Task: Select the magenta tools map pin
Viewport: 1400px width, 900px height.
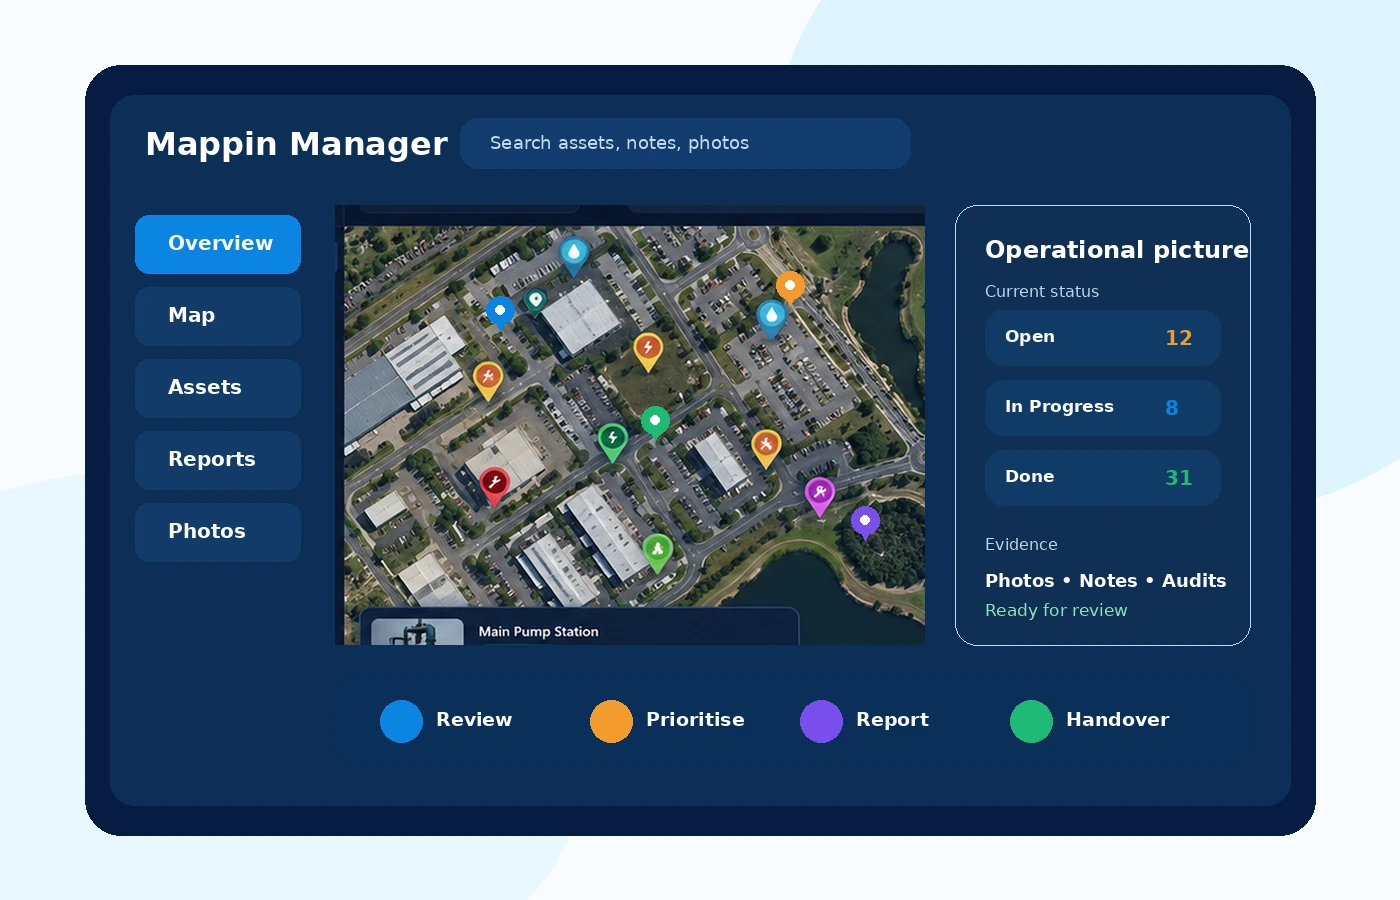Action: [820, 495]
